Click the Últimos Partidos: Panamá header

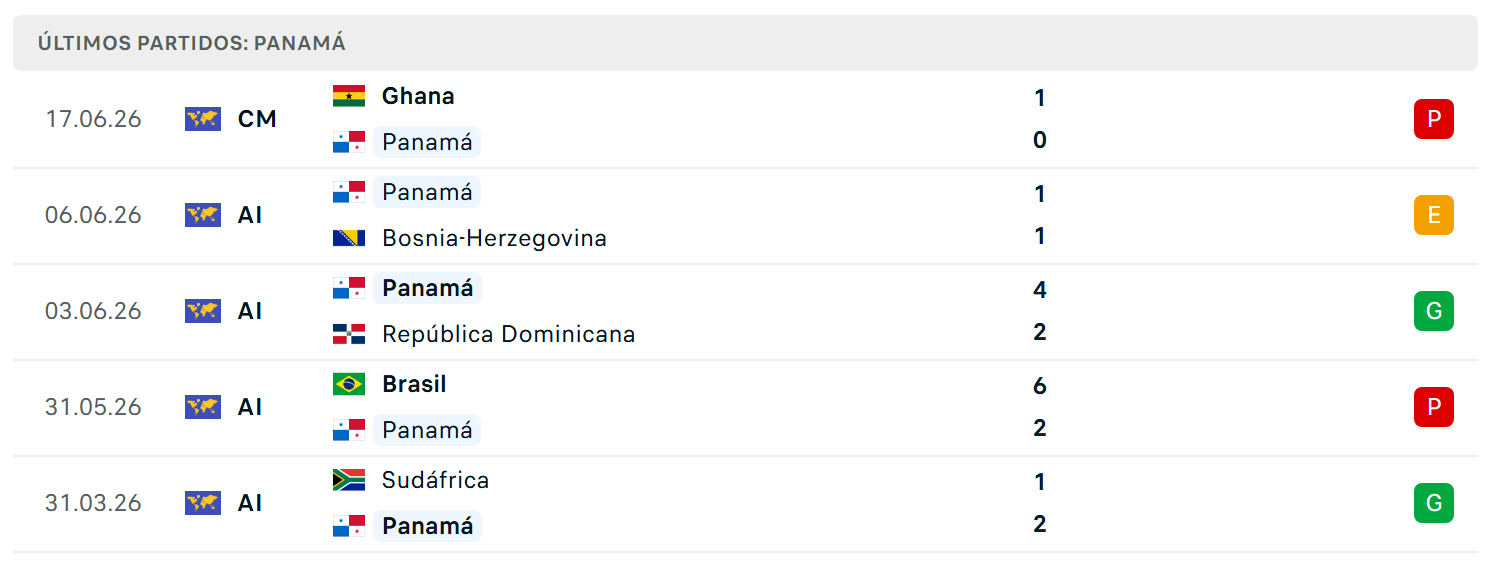tap(192, 43)
